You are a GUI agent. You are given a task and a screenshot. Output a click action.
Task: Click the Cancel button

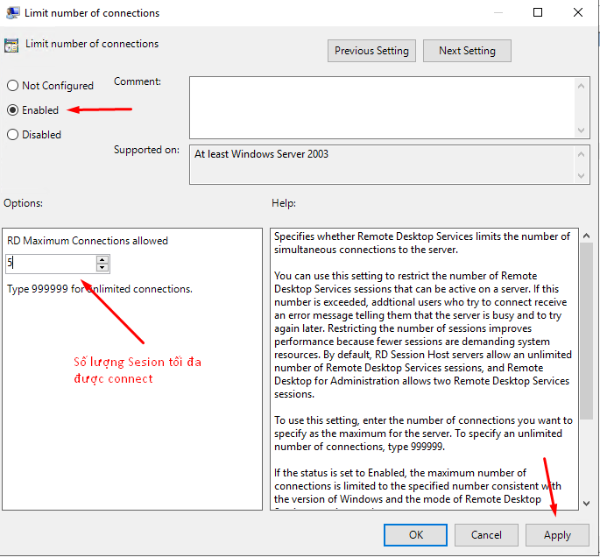(x=486, y=535)
